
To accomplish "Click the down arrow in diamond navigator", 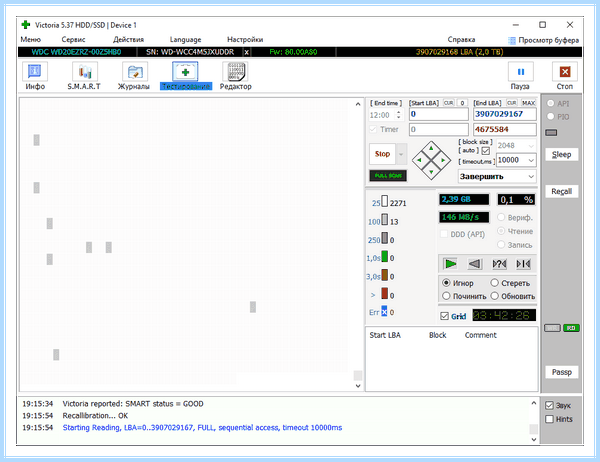I will tap(431, 172).
